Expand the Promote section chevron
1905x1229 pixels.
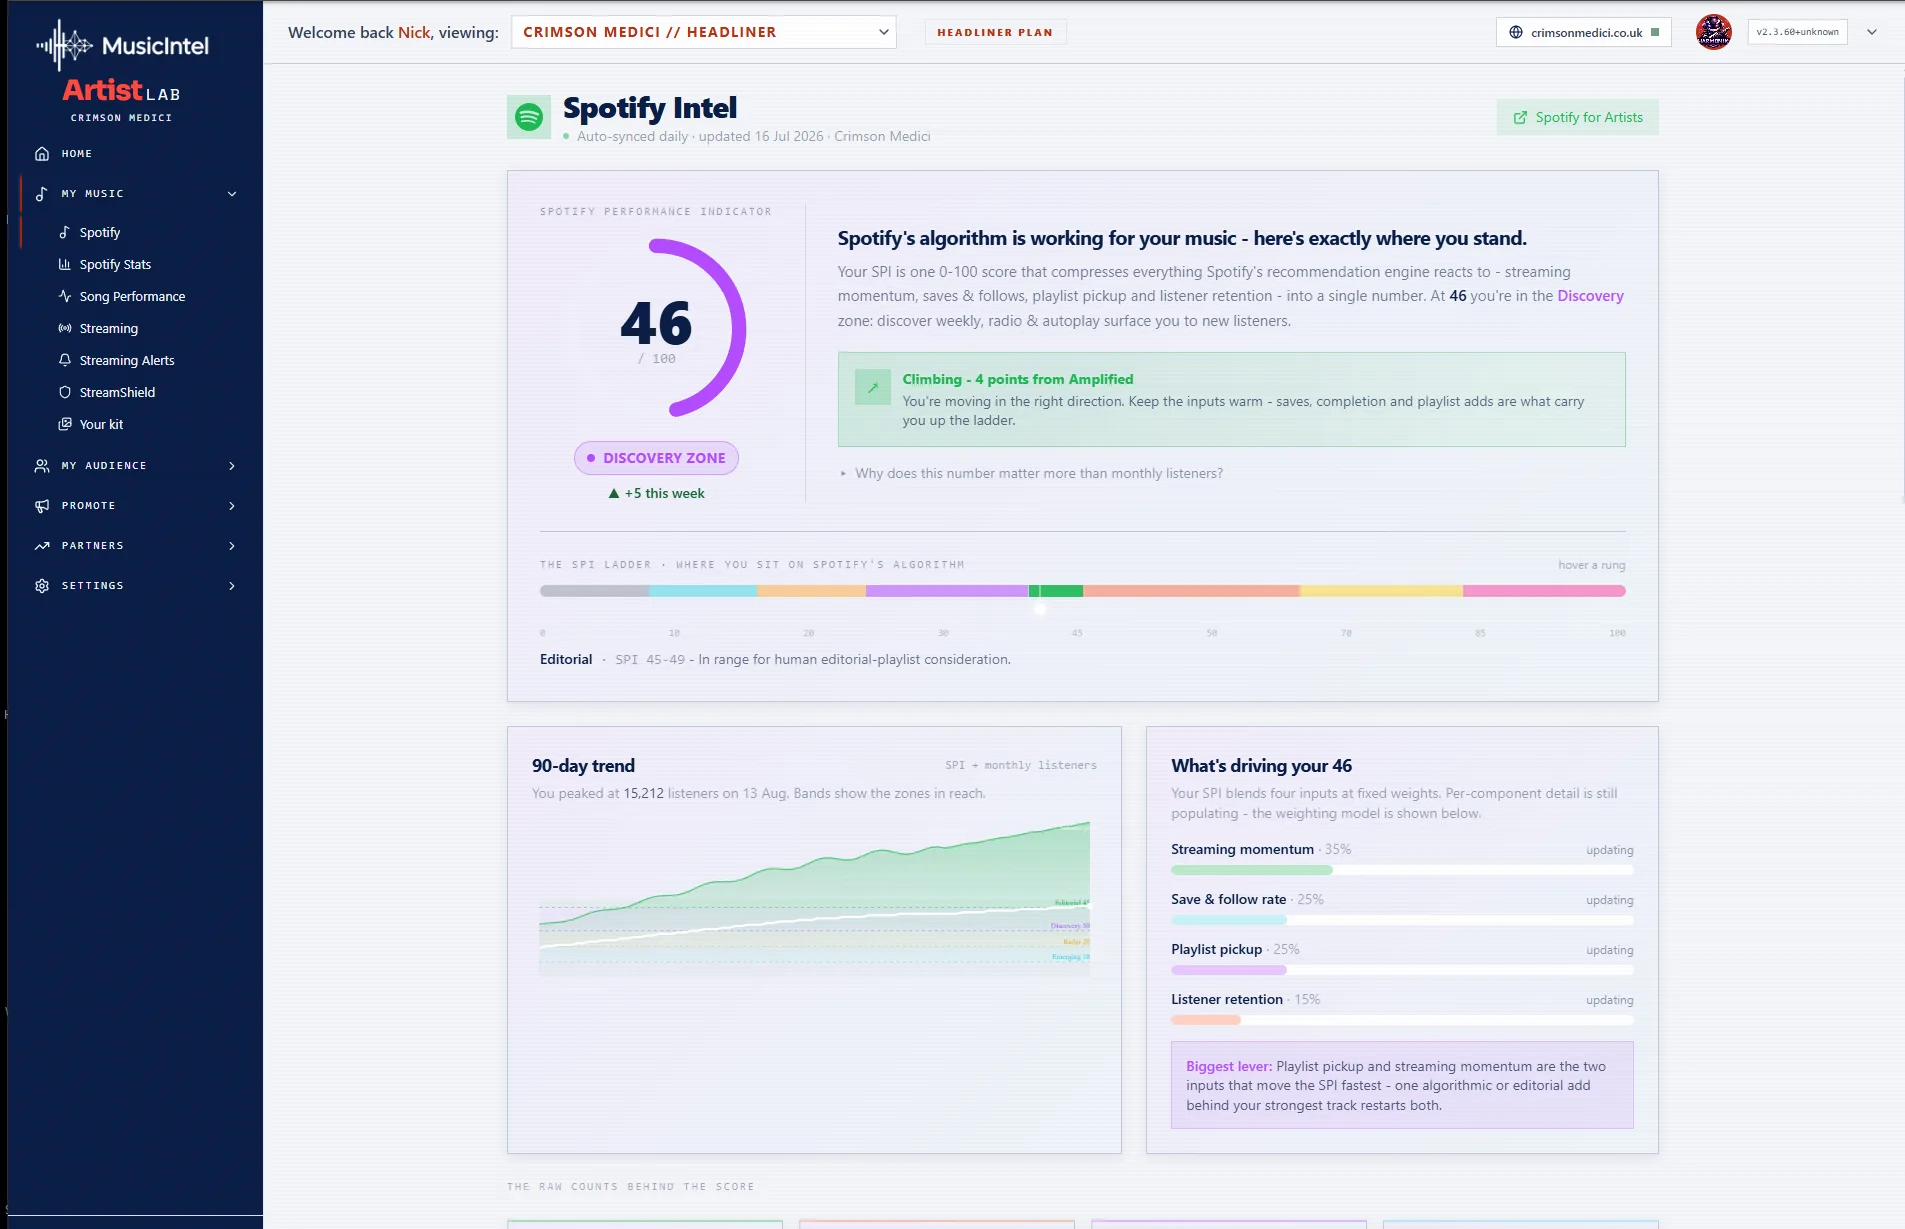pyautogui.click(x=232, y=506)
